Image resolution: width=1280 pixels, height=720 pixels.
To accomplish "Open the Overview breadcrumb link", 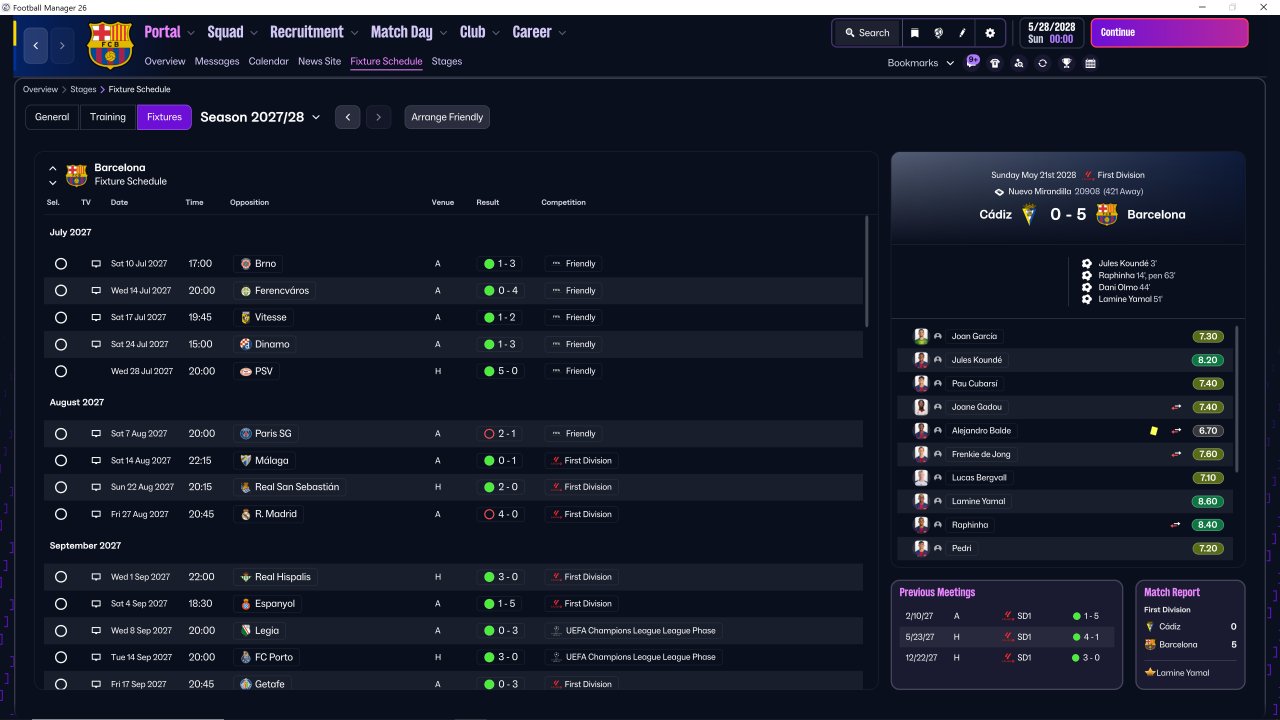I will click(40, 90).
